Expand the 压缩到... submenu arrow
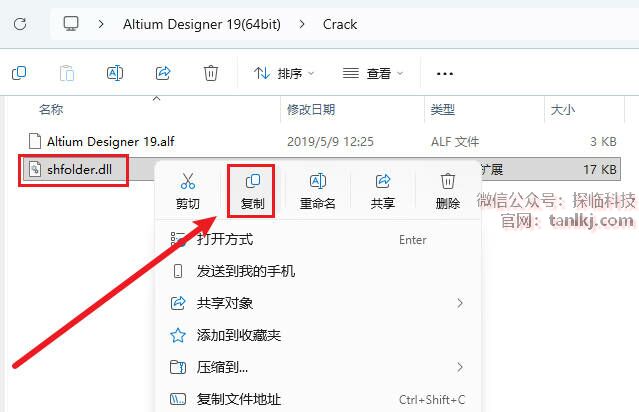639x412 pixels. point(460,367)
